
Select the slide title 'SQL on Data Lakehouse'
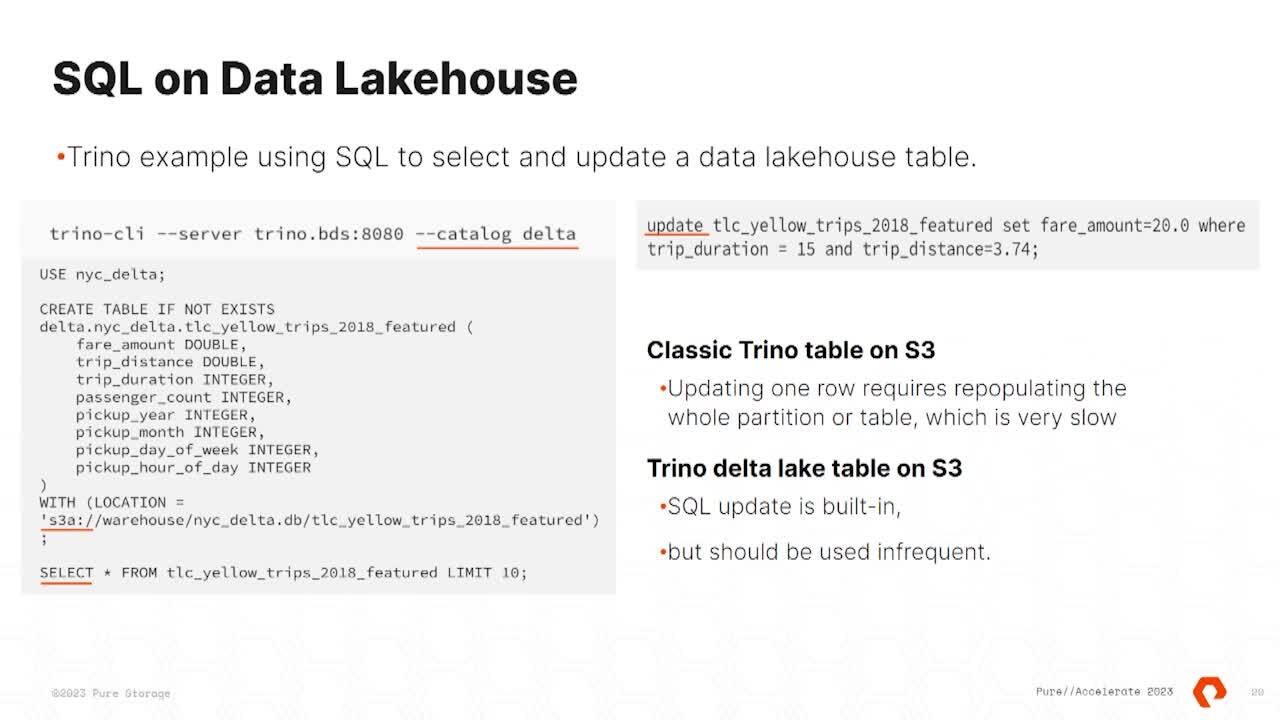pos(314,79)
